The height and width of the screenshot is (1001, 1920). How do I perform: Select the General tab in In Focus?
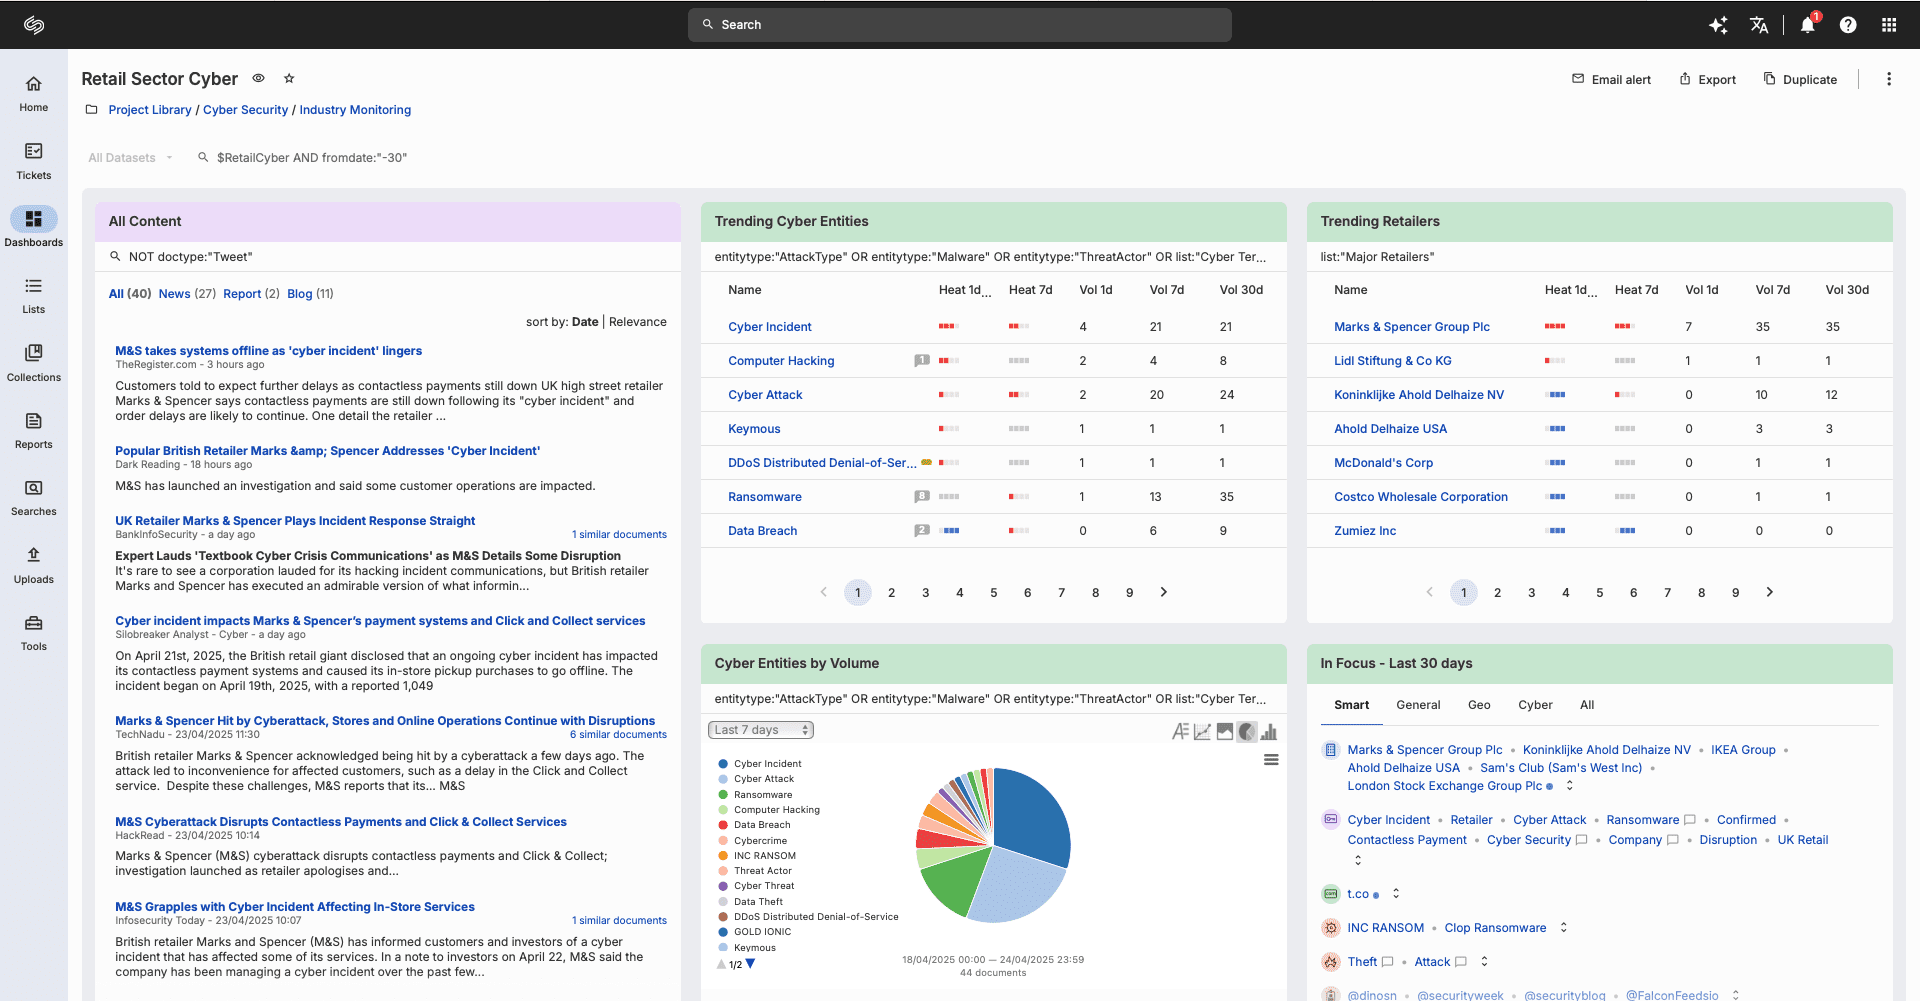point(1418,705)
